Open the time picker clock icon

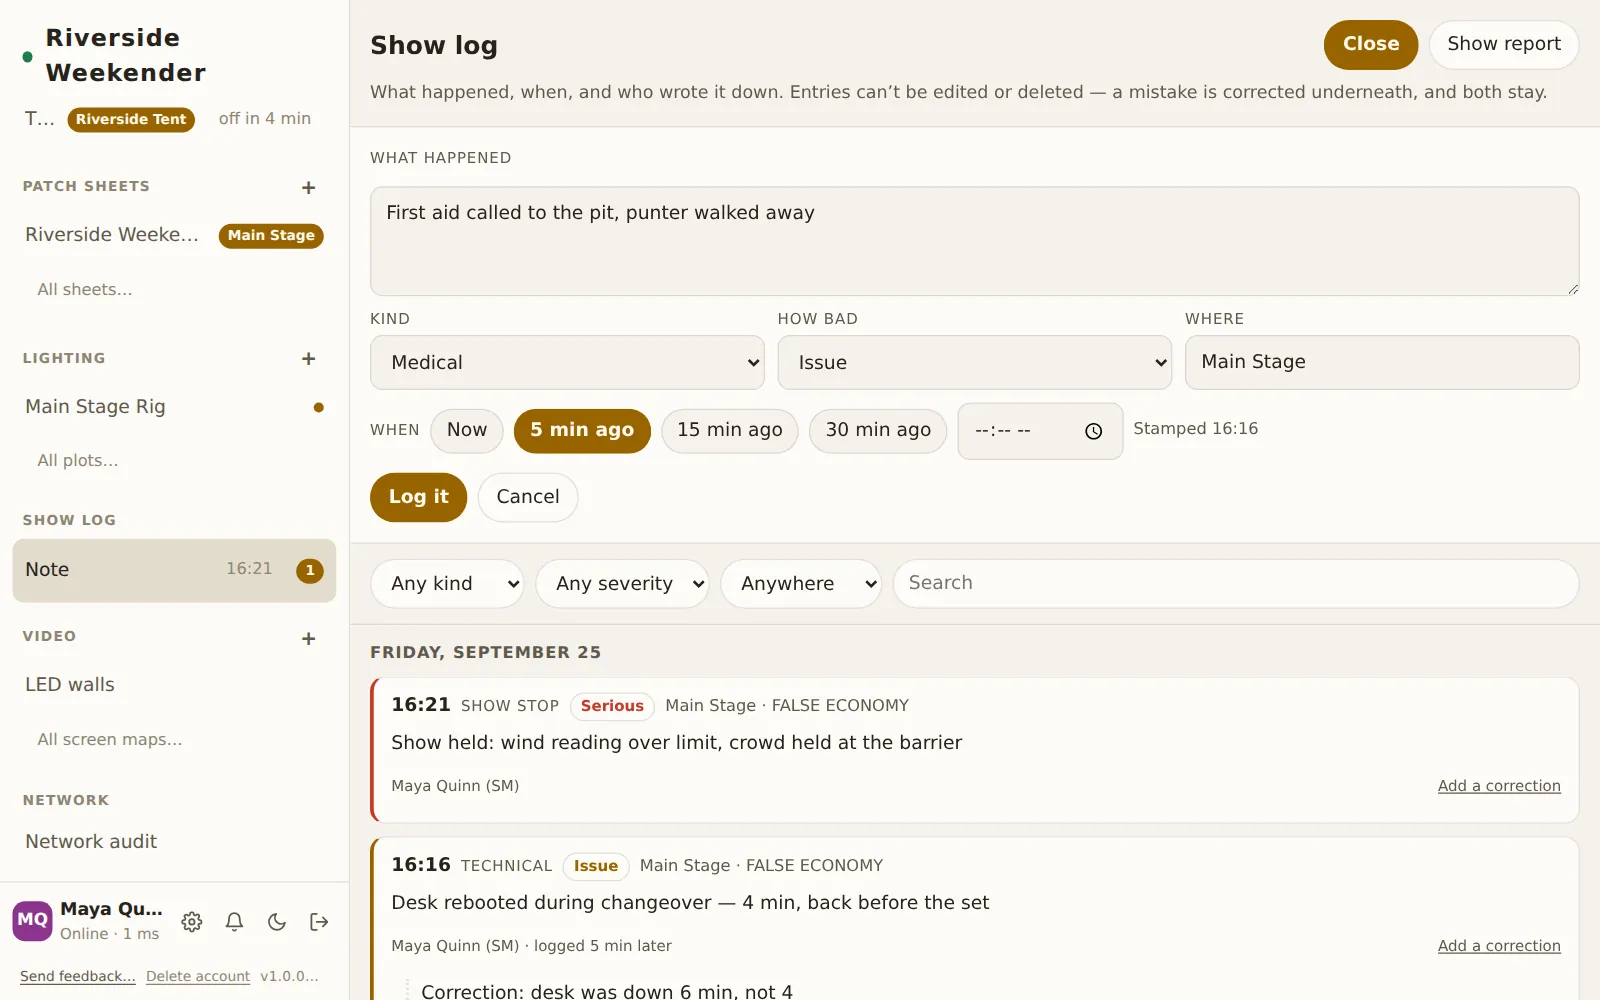click(1094, 431)
